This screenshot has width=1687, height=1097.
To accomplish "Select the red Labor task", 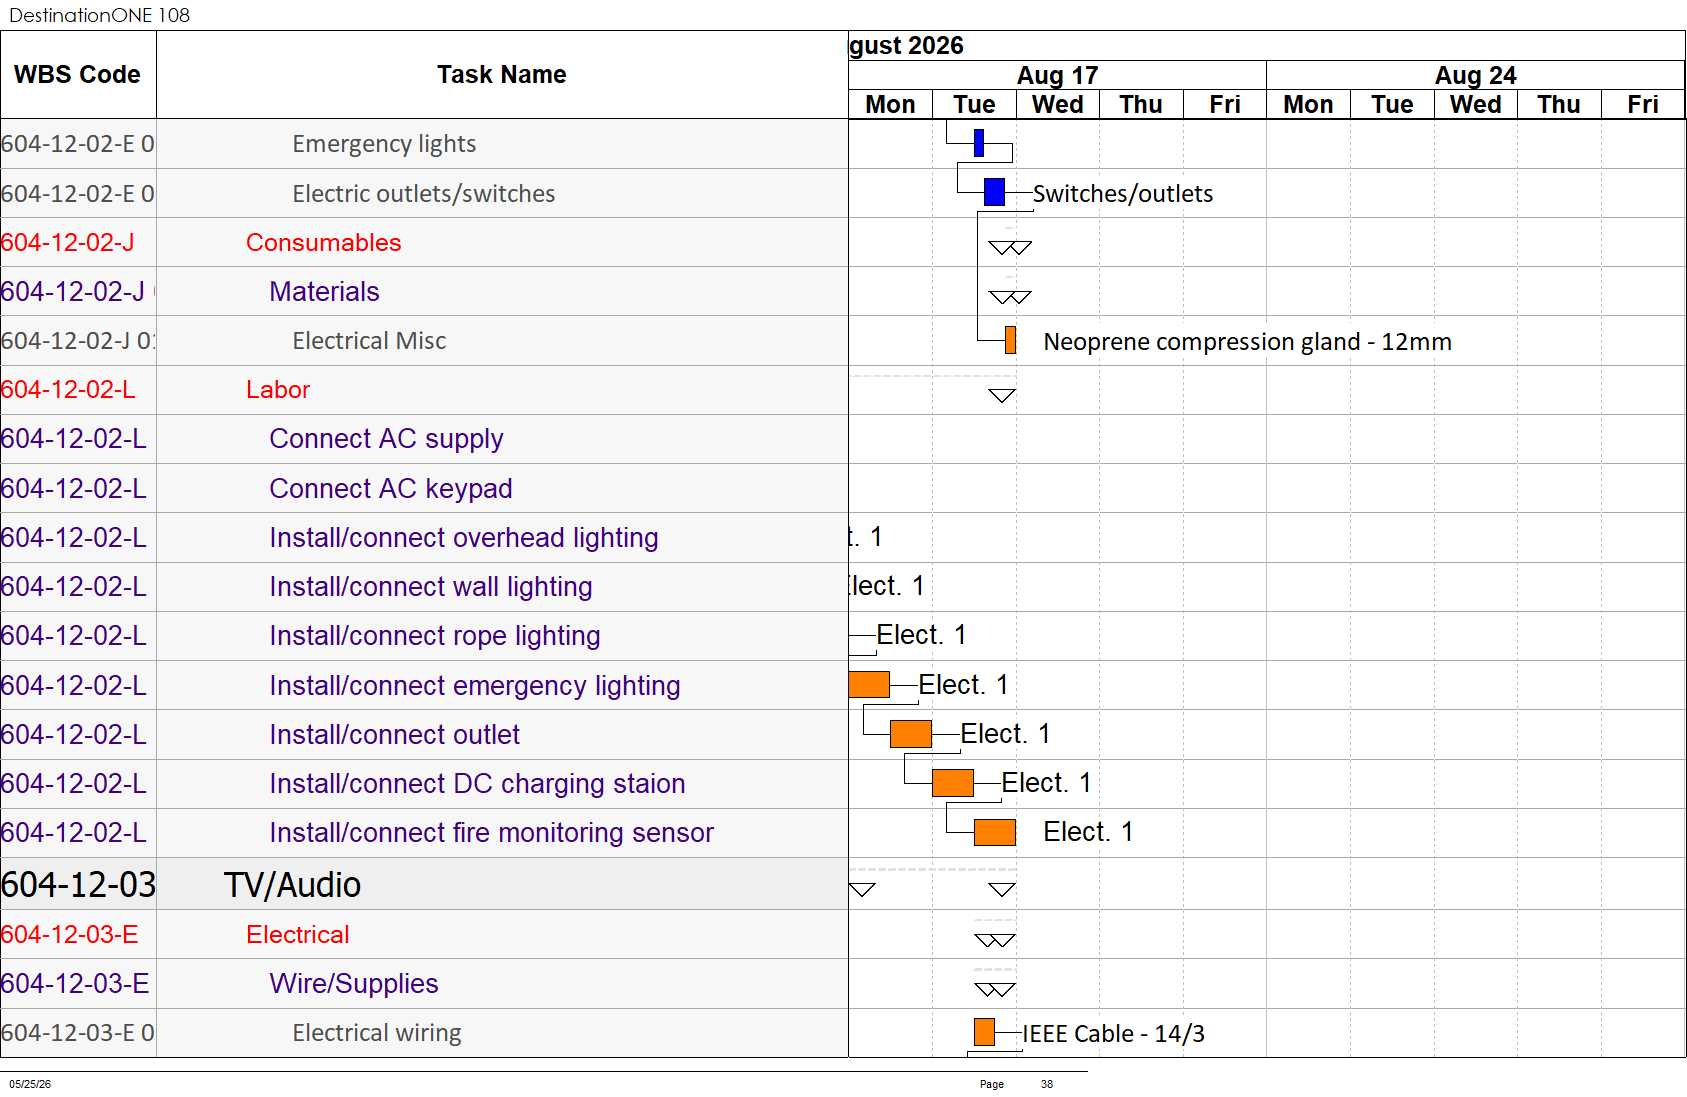I will pyautogui.click(x=278, y=389).
